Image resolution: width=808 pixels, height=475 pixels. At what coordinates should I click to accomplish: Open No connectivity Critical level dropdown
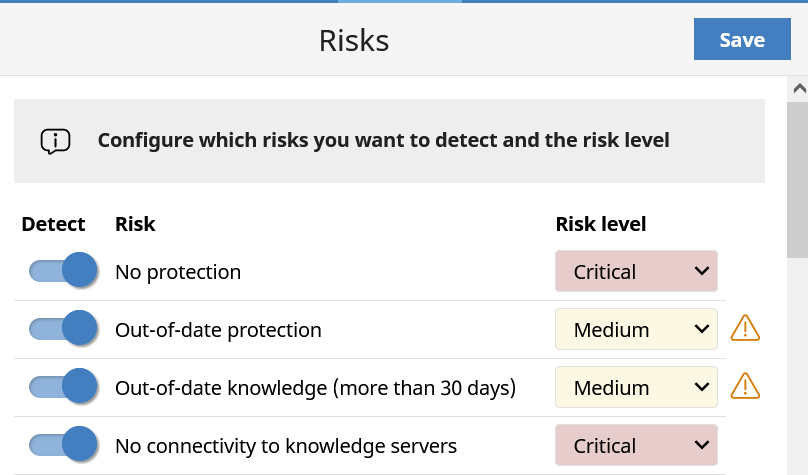(x=636, y=445)
